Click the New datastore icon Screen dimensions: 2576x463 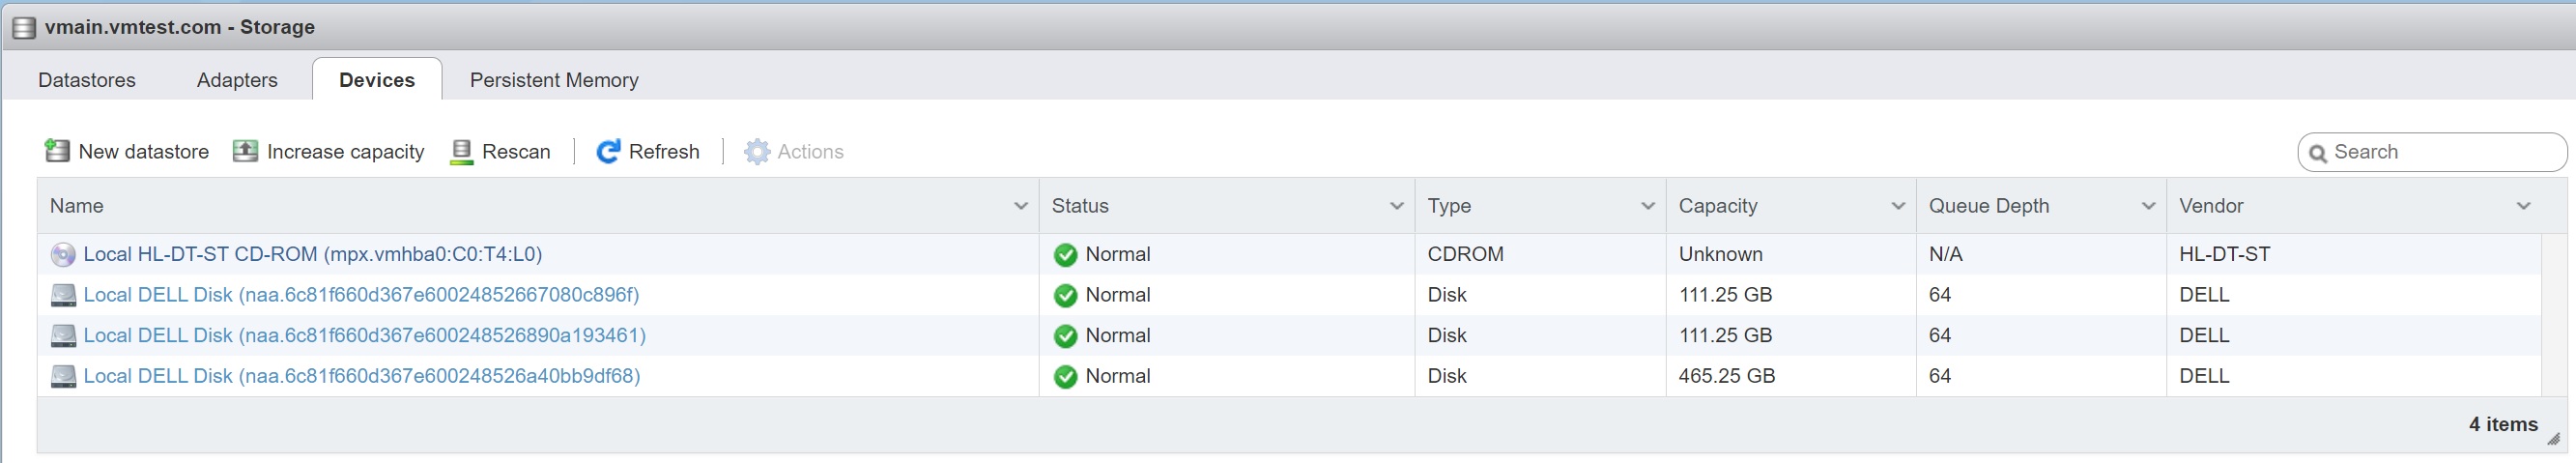[57, 151]
